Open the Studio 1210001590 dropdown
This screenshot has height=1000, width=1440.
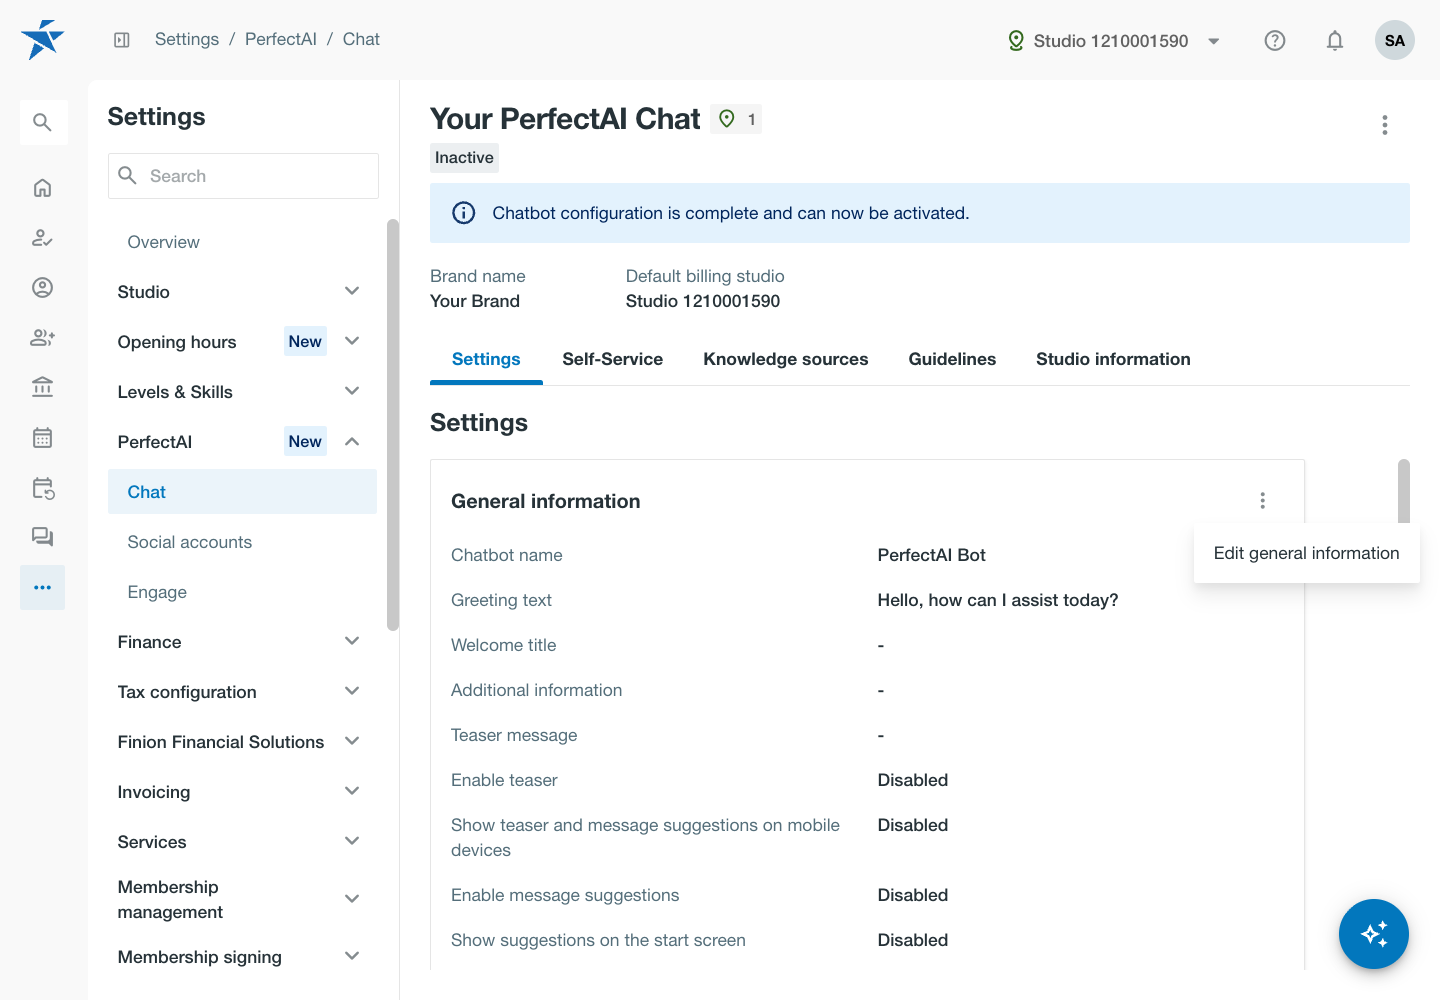coord(1114,41)
